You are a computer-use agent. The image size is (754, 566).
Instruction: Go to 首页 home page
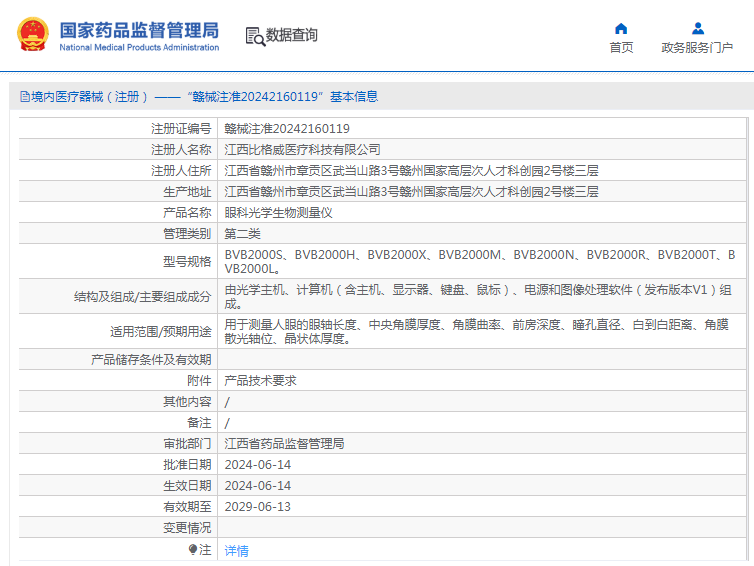[x=621, y=48]
